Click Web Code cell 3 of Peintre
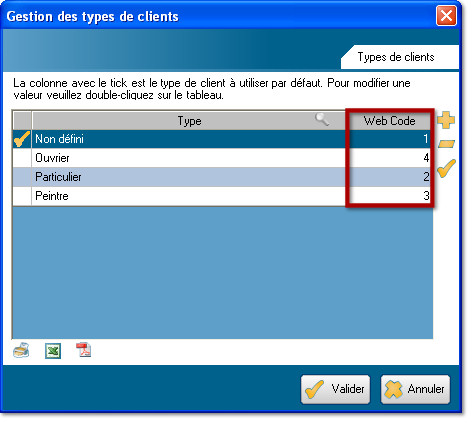 coord(389,196)
